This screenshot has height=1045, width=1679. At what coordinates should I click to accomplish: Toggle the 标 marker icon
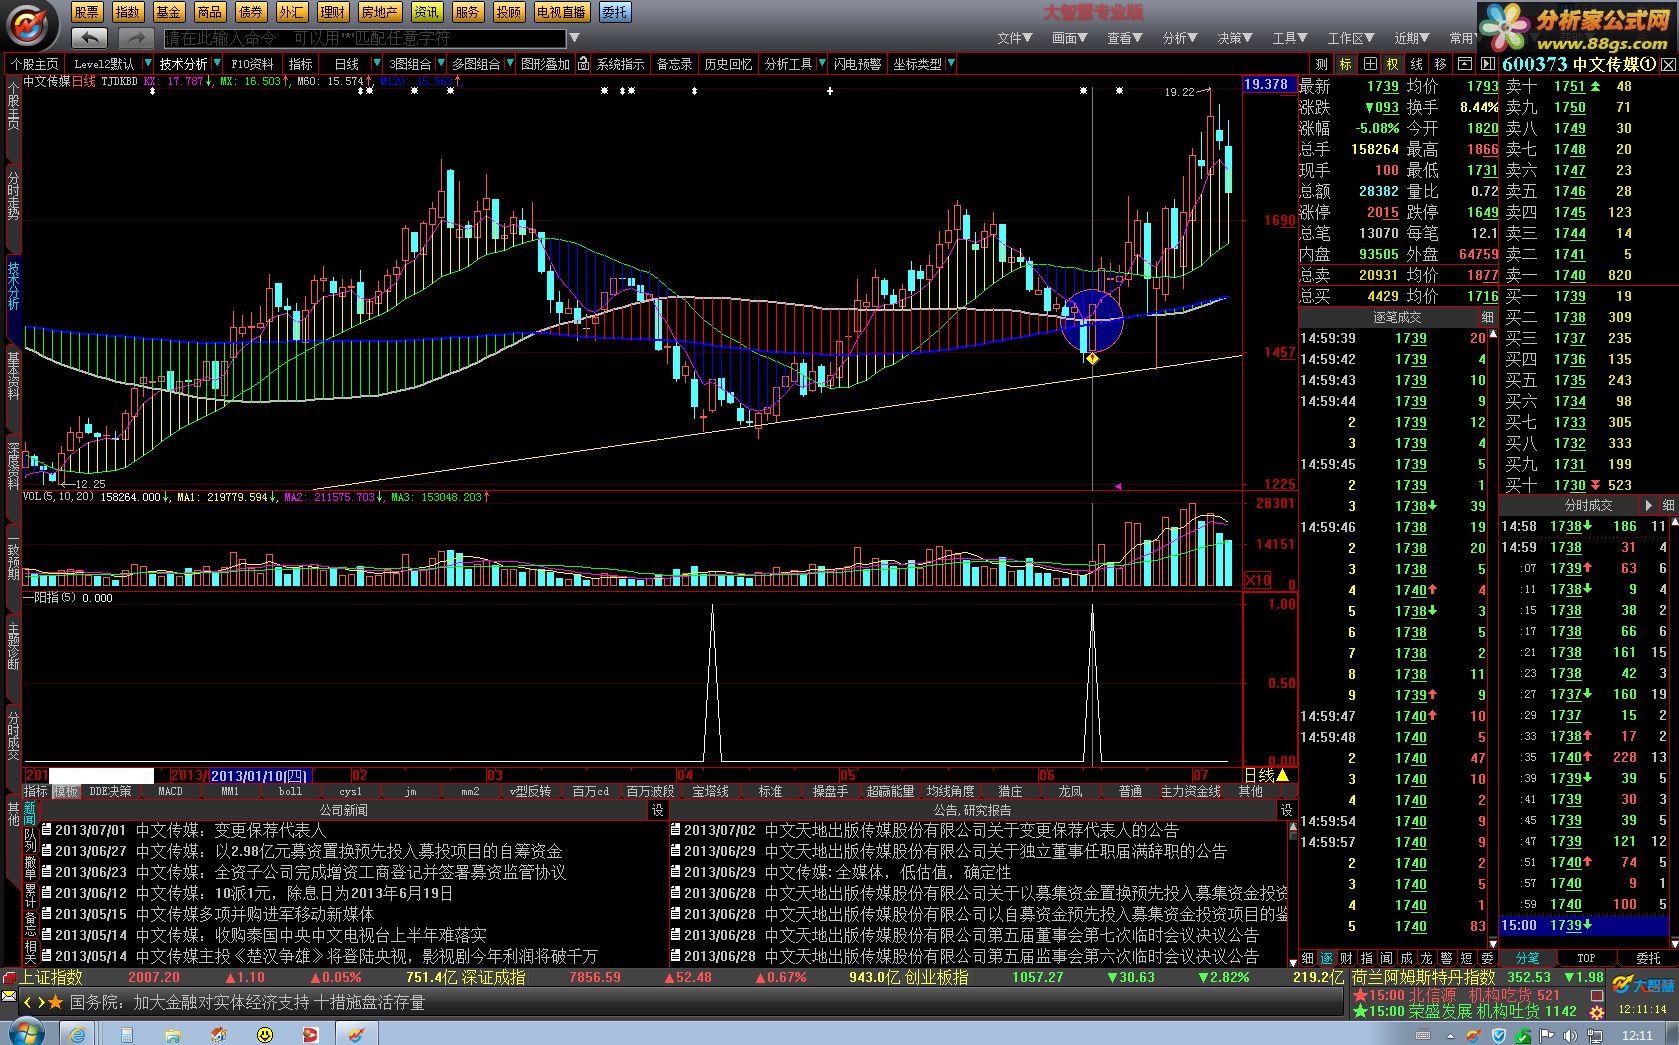point(1346,64)
